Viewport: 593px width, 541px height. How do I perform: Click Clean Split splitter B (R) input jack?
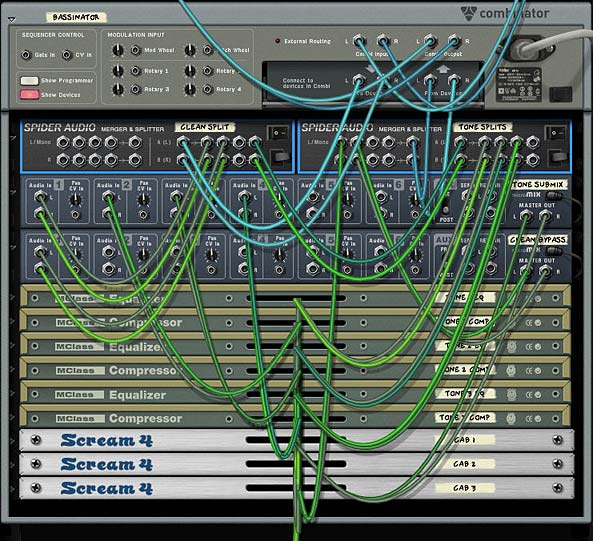[x=183, y=160]
